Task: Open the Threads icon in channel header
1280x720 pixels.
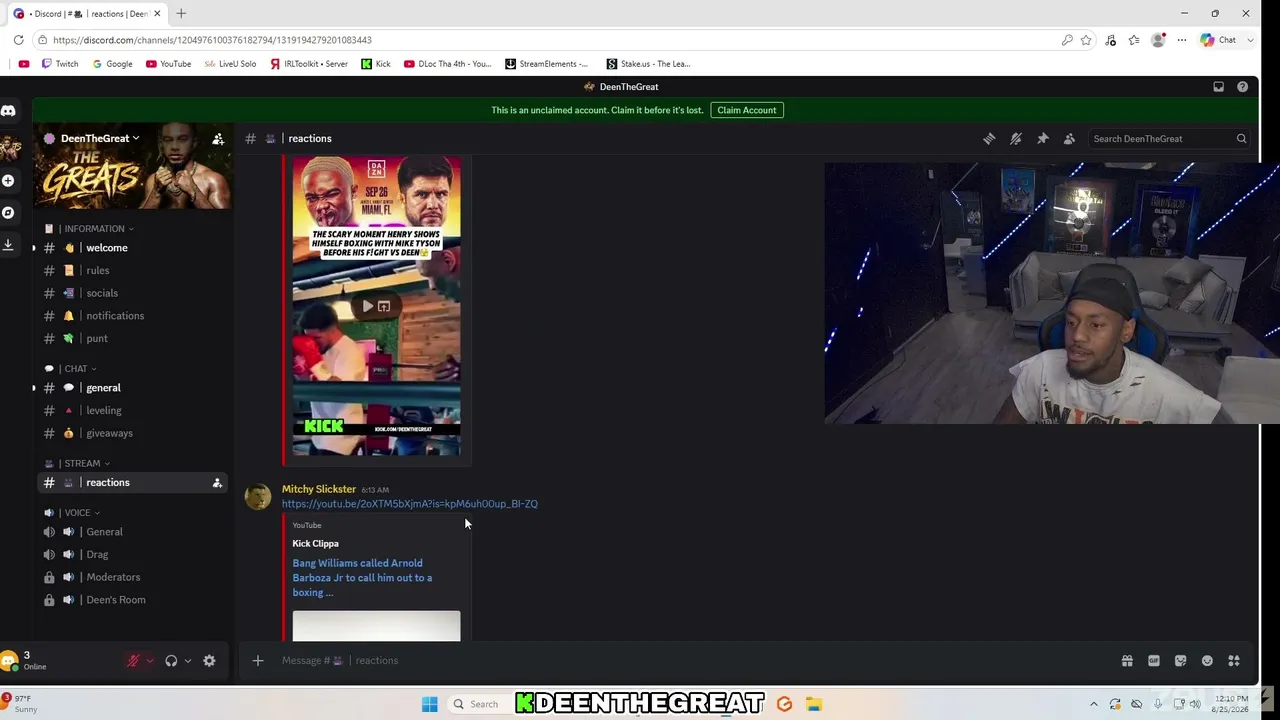Action: point(989,139)
